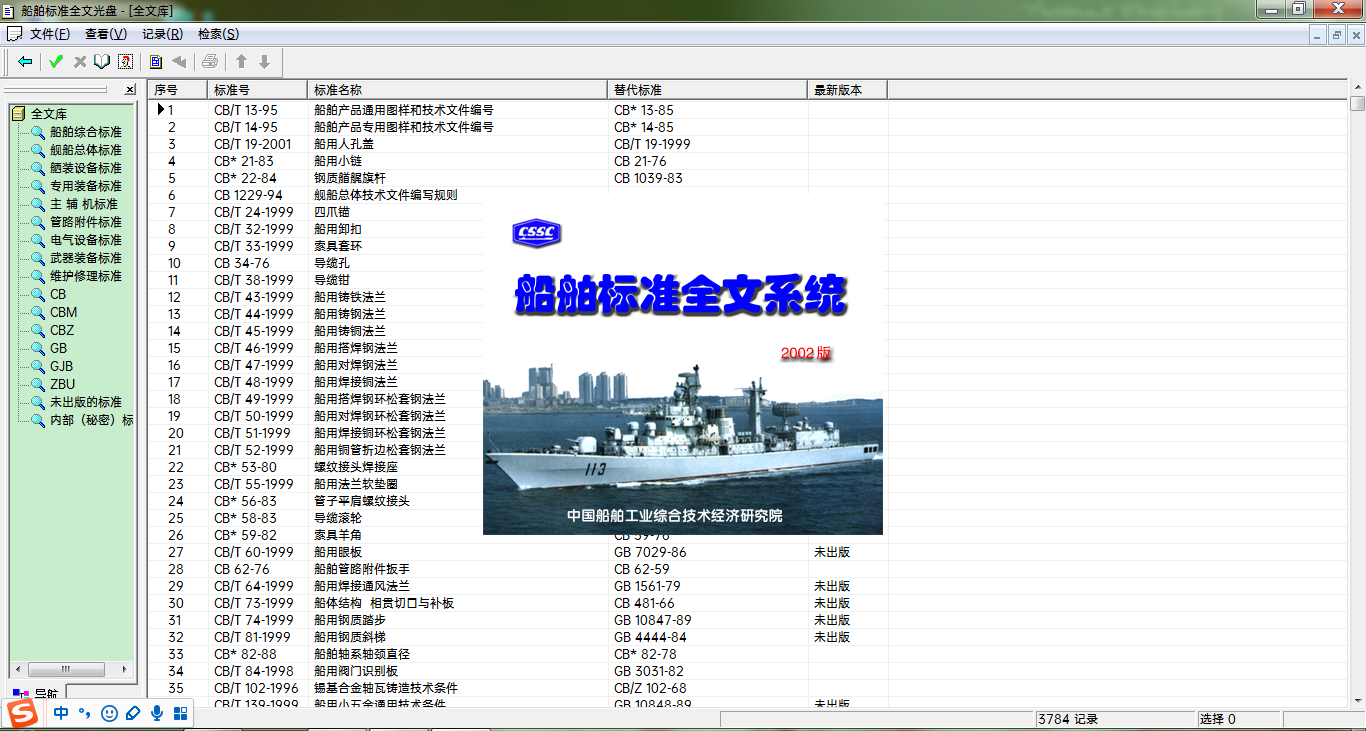Open the emoji smiley panel on the IME bar
The width and height of the screenshot is (1366, 731).
pyautogui.click(x=109, y=713)
